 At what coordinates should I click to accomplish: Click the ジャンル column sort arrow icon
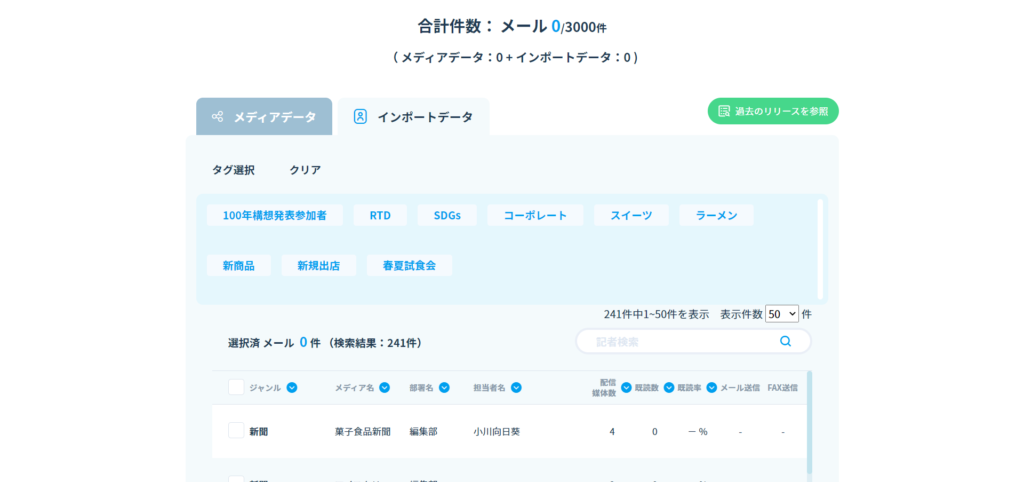pos(292,388)
